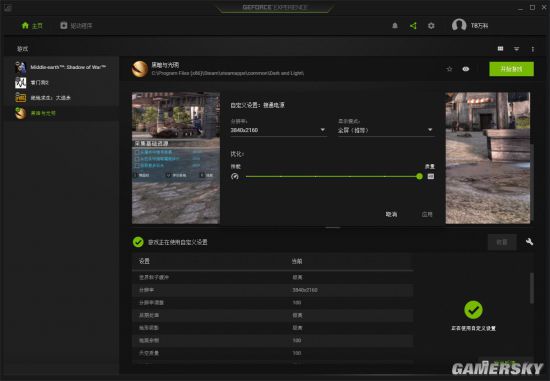Viewport: 550px width, 381px height.
Task: Click the user avatar icon
Action: point(459,25)
